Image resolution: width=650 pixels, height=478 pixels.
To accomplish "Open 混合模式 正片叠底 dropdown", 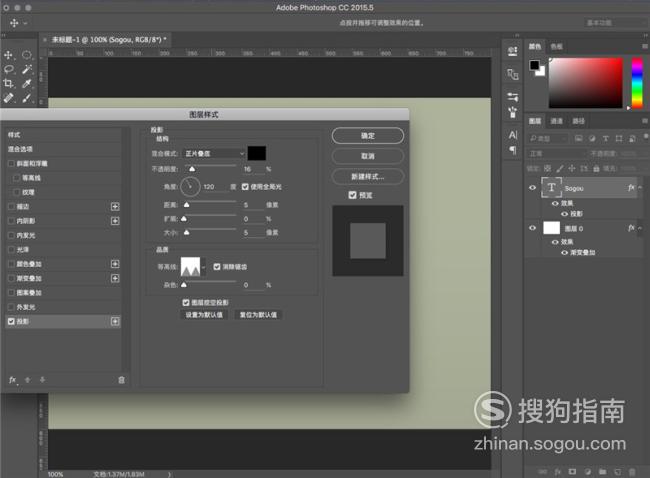I will (214, 153).
